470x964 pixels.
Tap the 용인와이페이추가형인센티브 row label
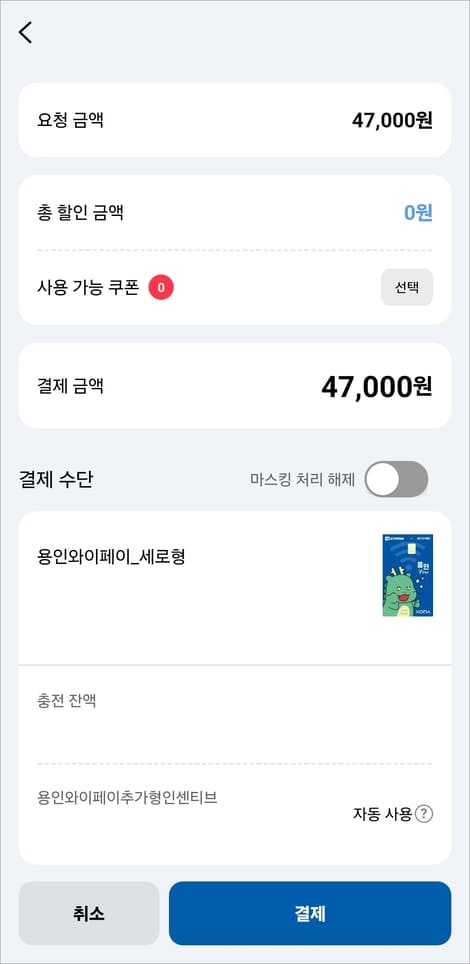coord(127,797)
